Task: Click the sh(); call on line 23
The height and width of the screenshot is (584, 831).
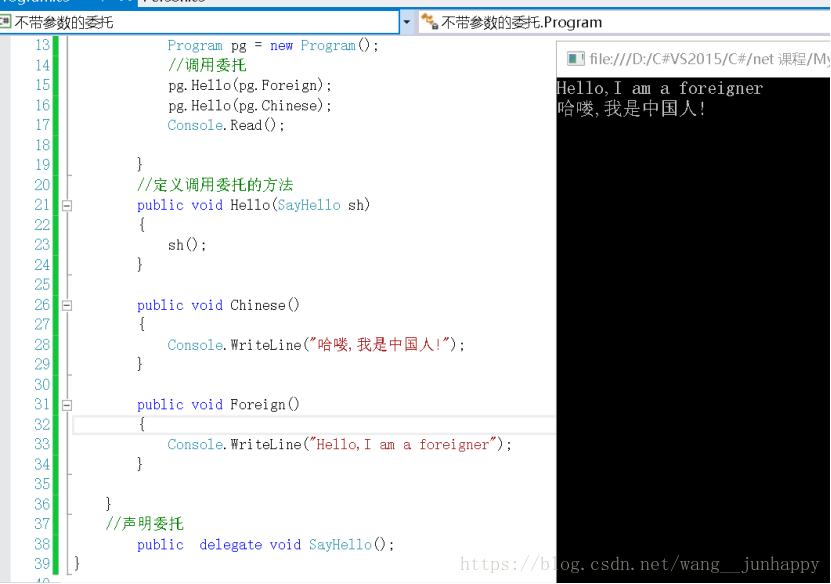Action: click(187, 245)
